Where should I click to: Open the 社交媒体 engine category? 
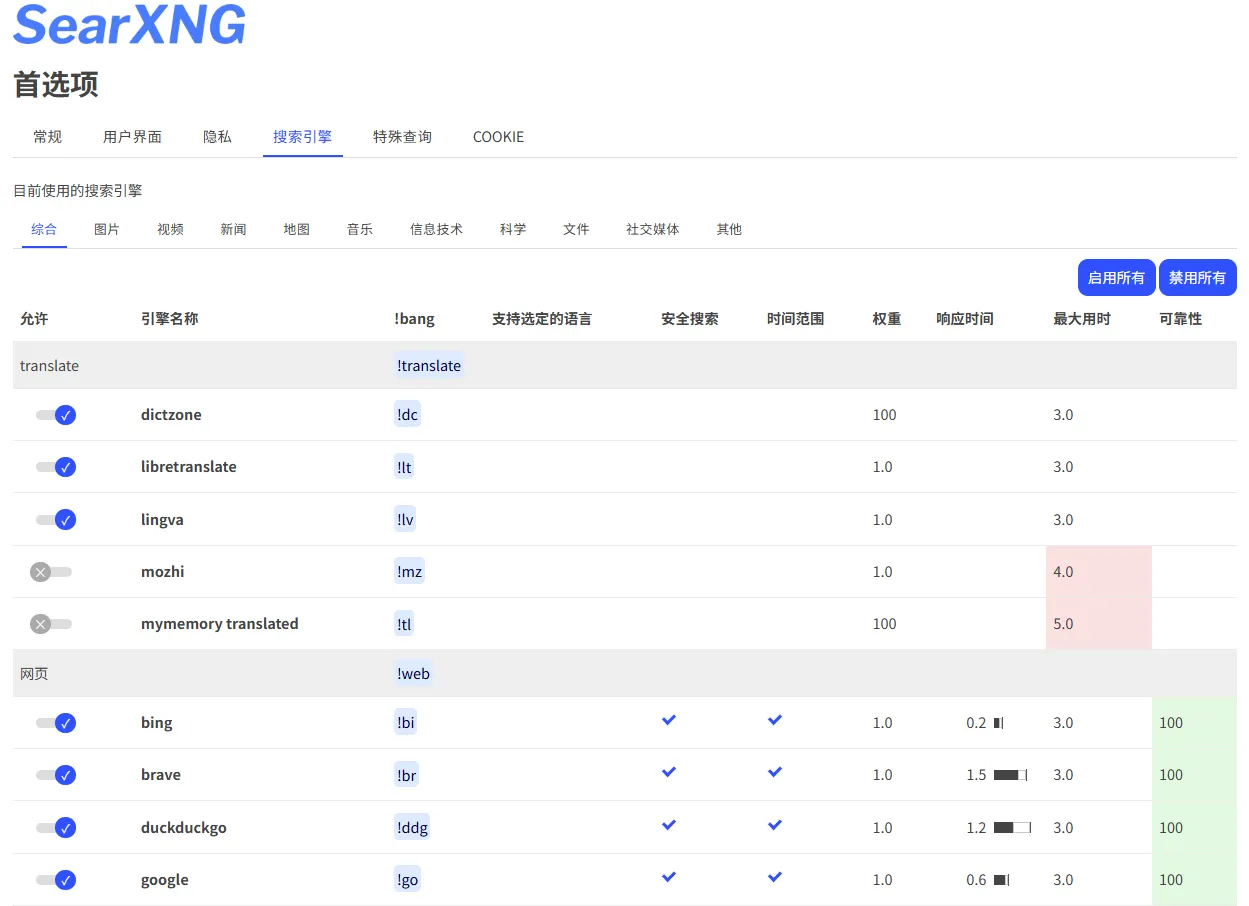(x=653, y=229)
